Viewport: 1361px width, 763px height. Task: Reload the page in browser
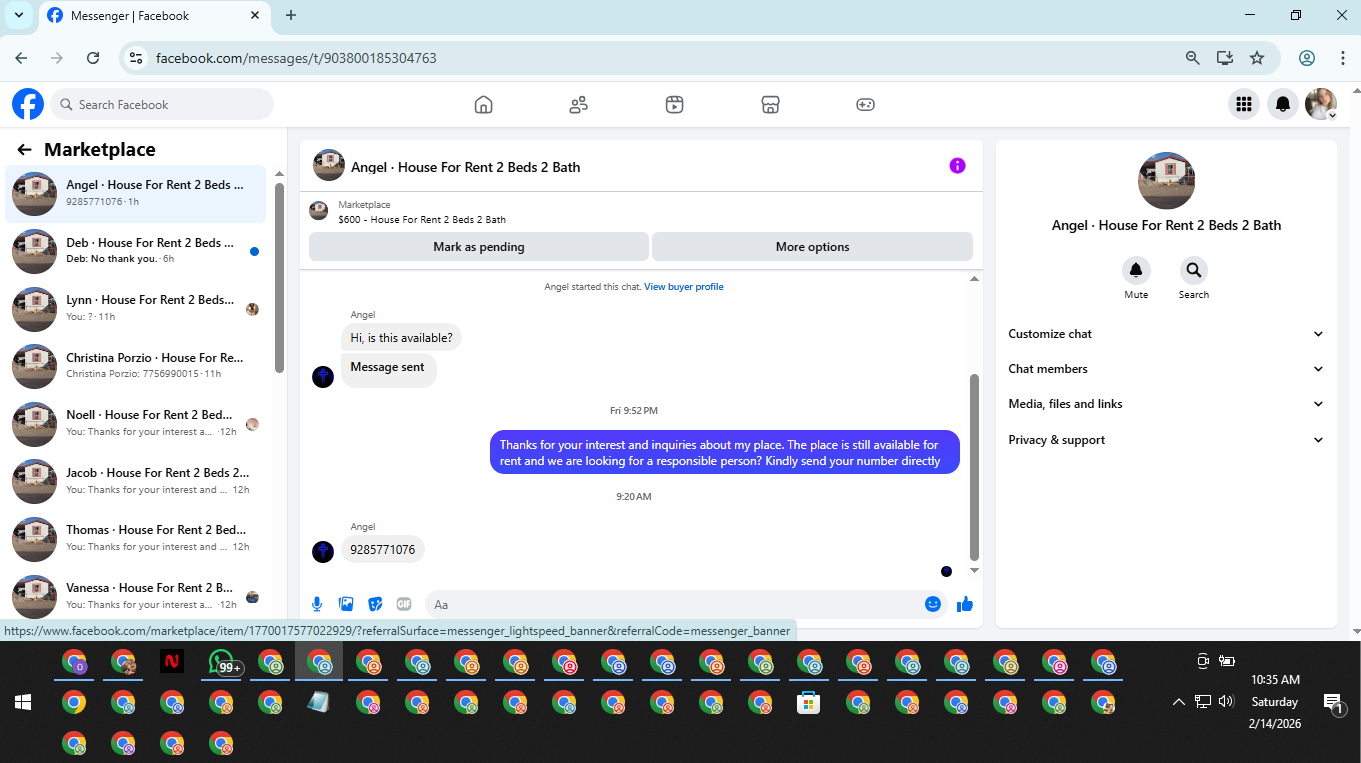click(93, 58)
